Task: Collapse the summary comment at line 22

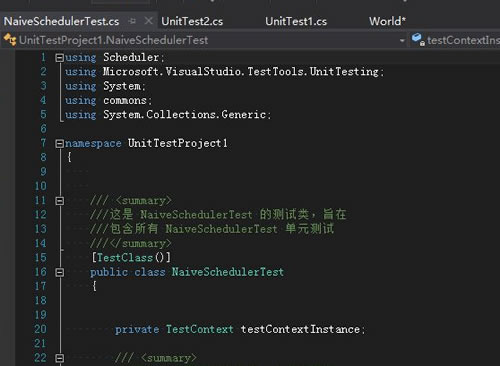Action: [x=60, y=358]
